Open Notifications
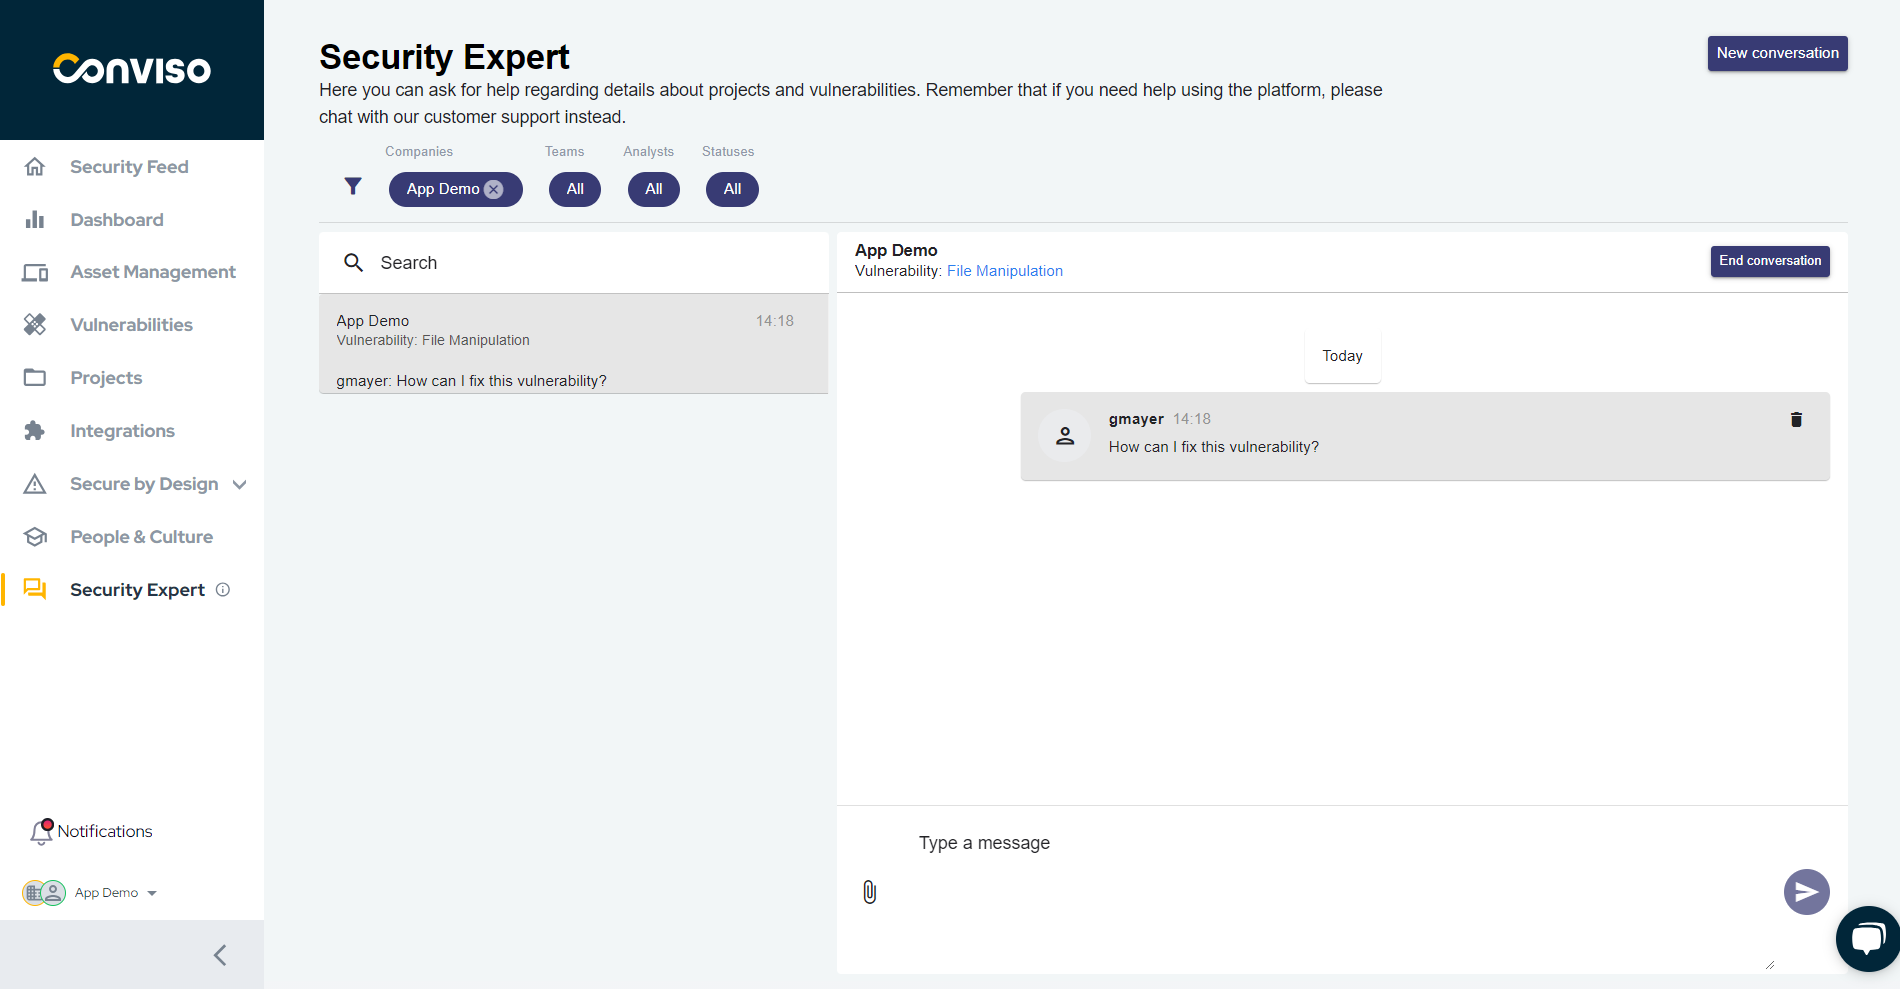Viewport: 1900px width, 989px height. pos(105,831)
